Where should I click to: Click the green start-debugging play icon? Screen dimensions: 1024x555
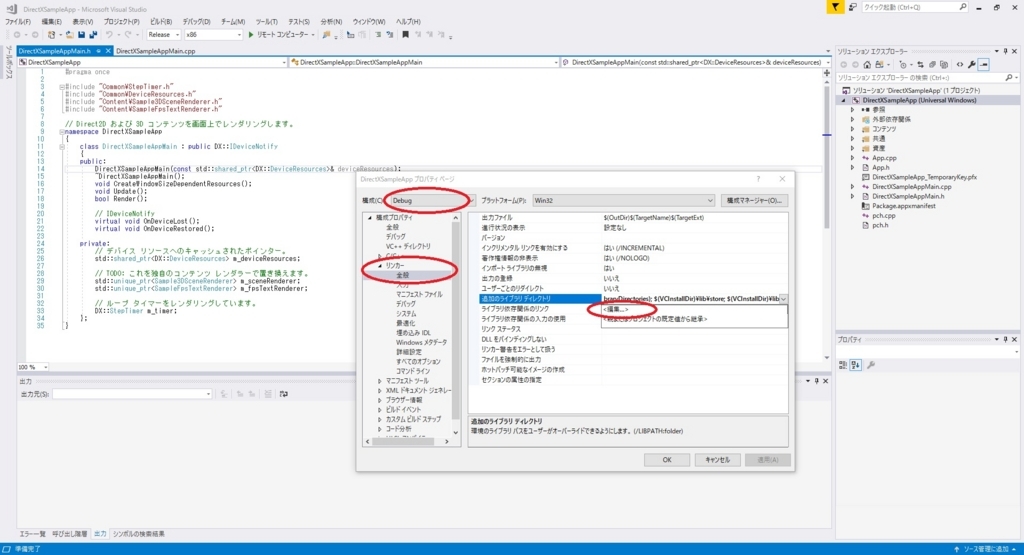(x=250, y=35)
